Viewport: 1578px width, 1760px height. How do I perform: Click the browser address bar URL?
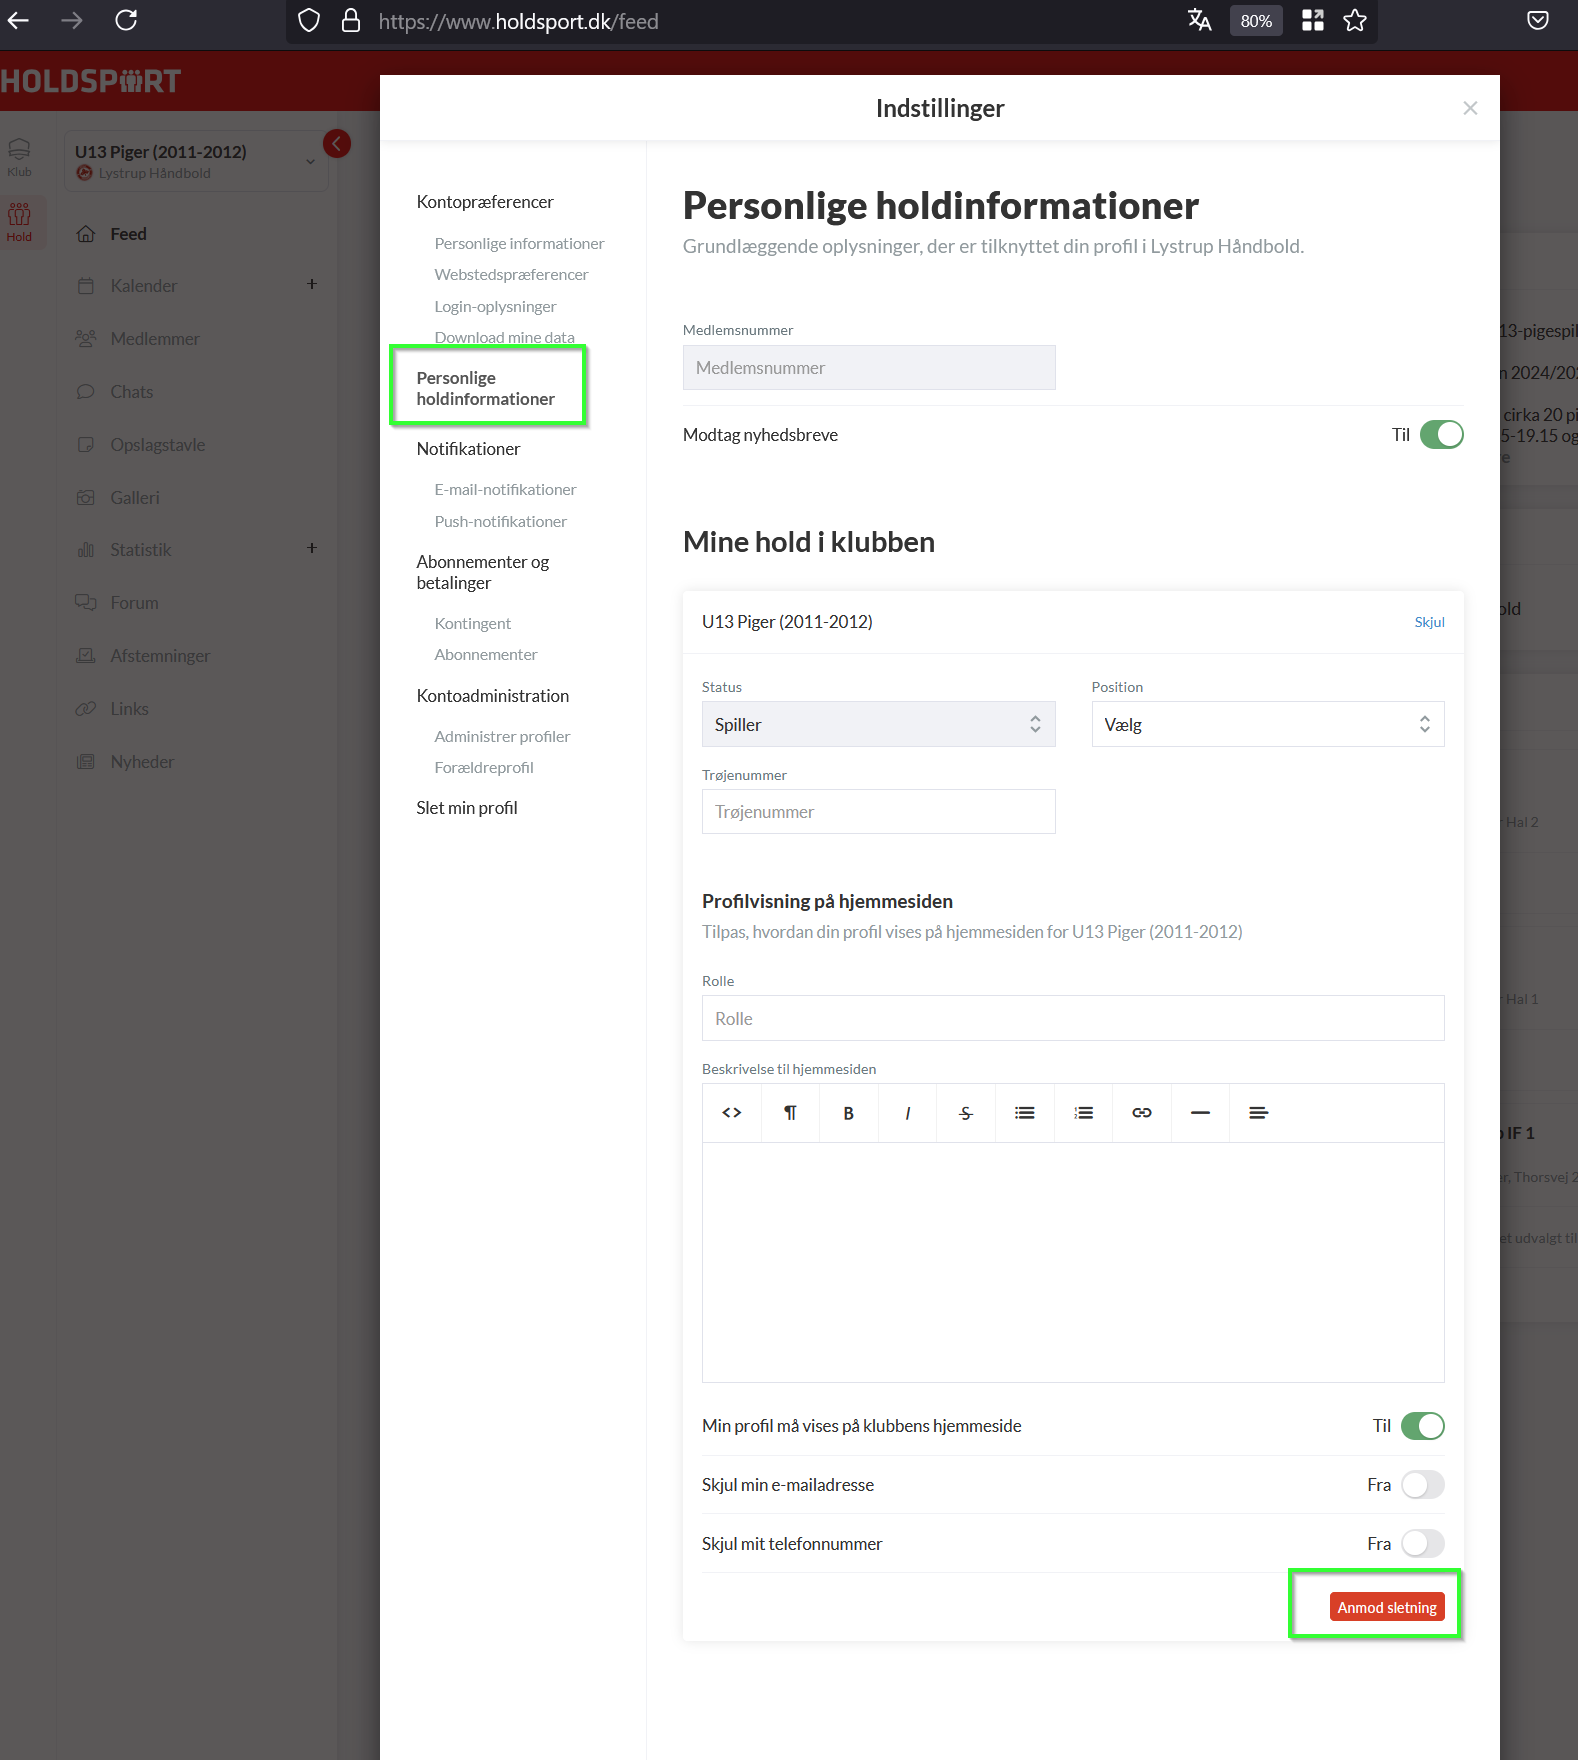point(518,21)
